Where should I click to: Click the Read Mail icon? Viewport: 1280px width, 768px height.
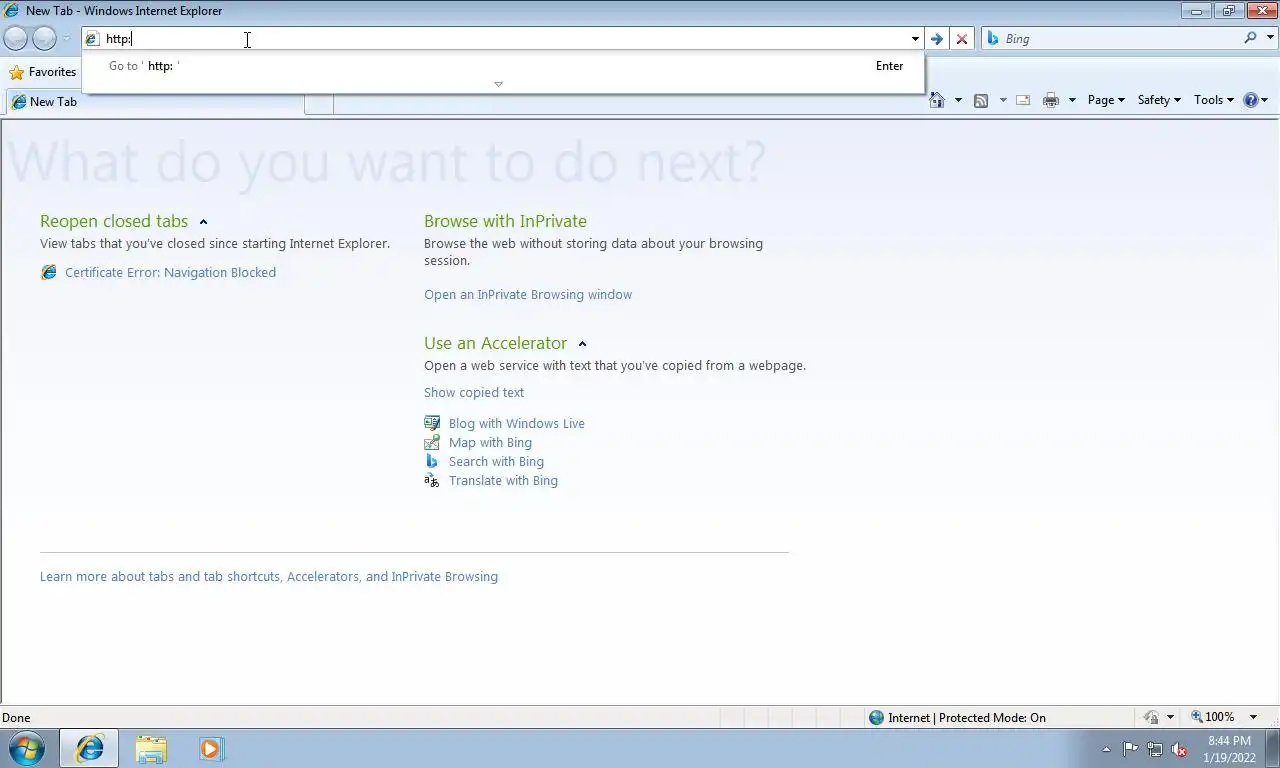pyautogui.click(x=1023, y=100)
